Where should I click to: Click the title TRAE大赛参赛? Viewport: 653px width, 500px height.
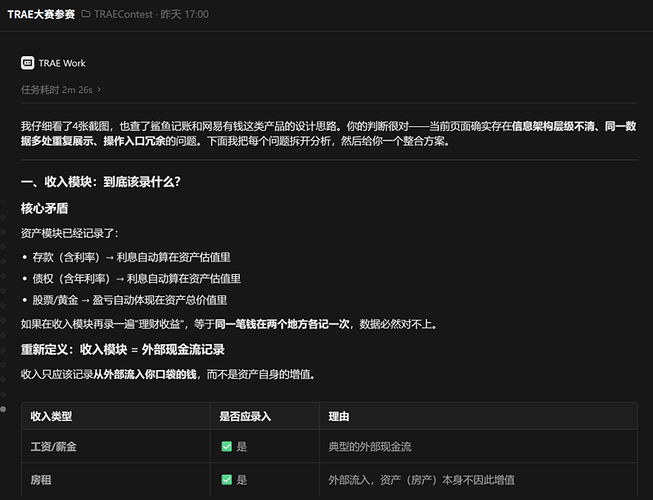pyautogui.click(x=41, y=14)
